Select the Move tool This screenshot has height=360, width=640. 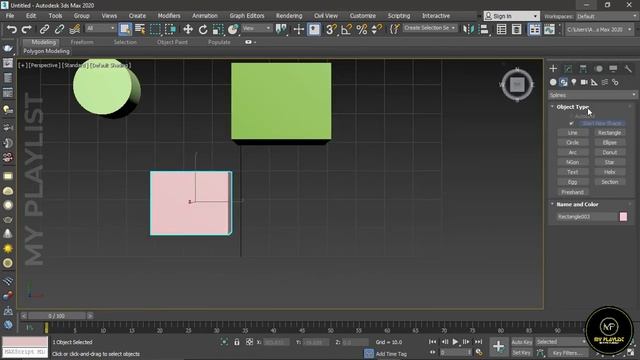[188, 29]
